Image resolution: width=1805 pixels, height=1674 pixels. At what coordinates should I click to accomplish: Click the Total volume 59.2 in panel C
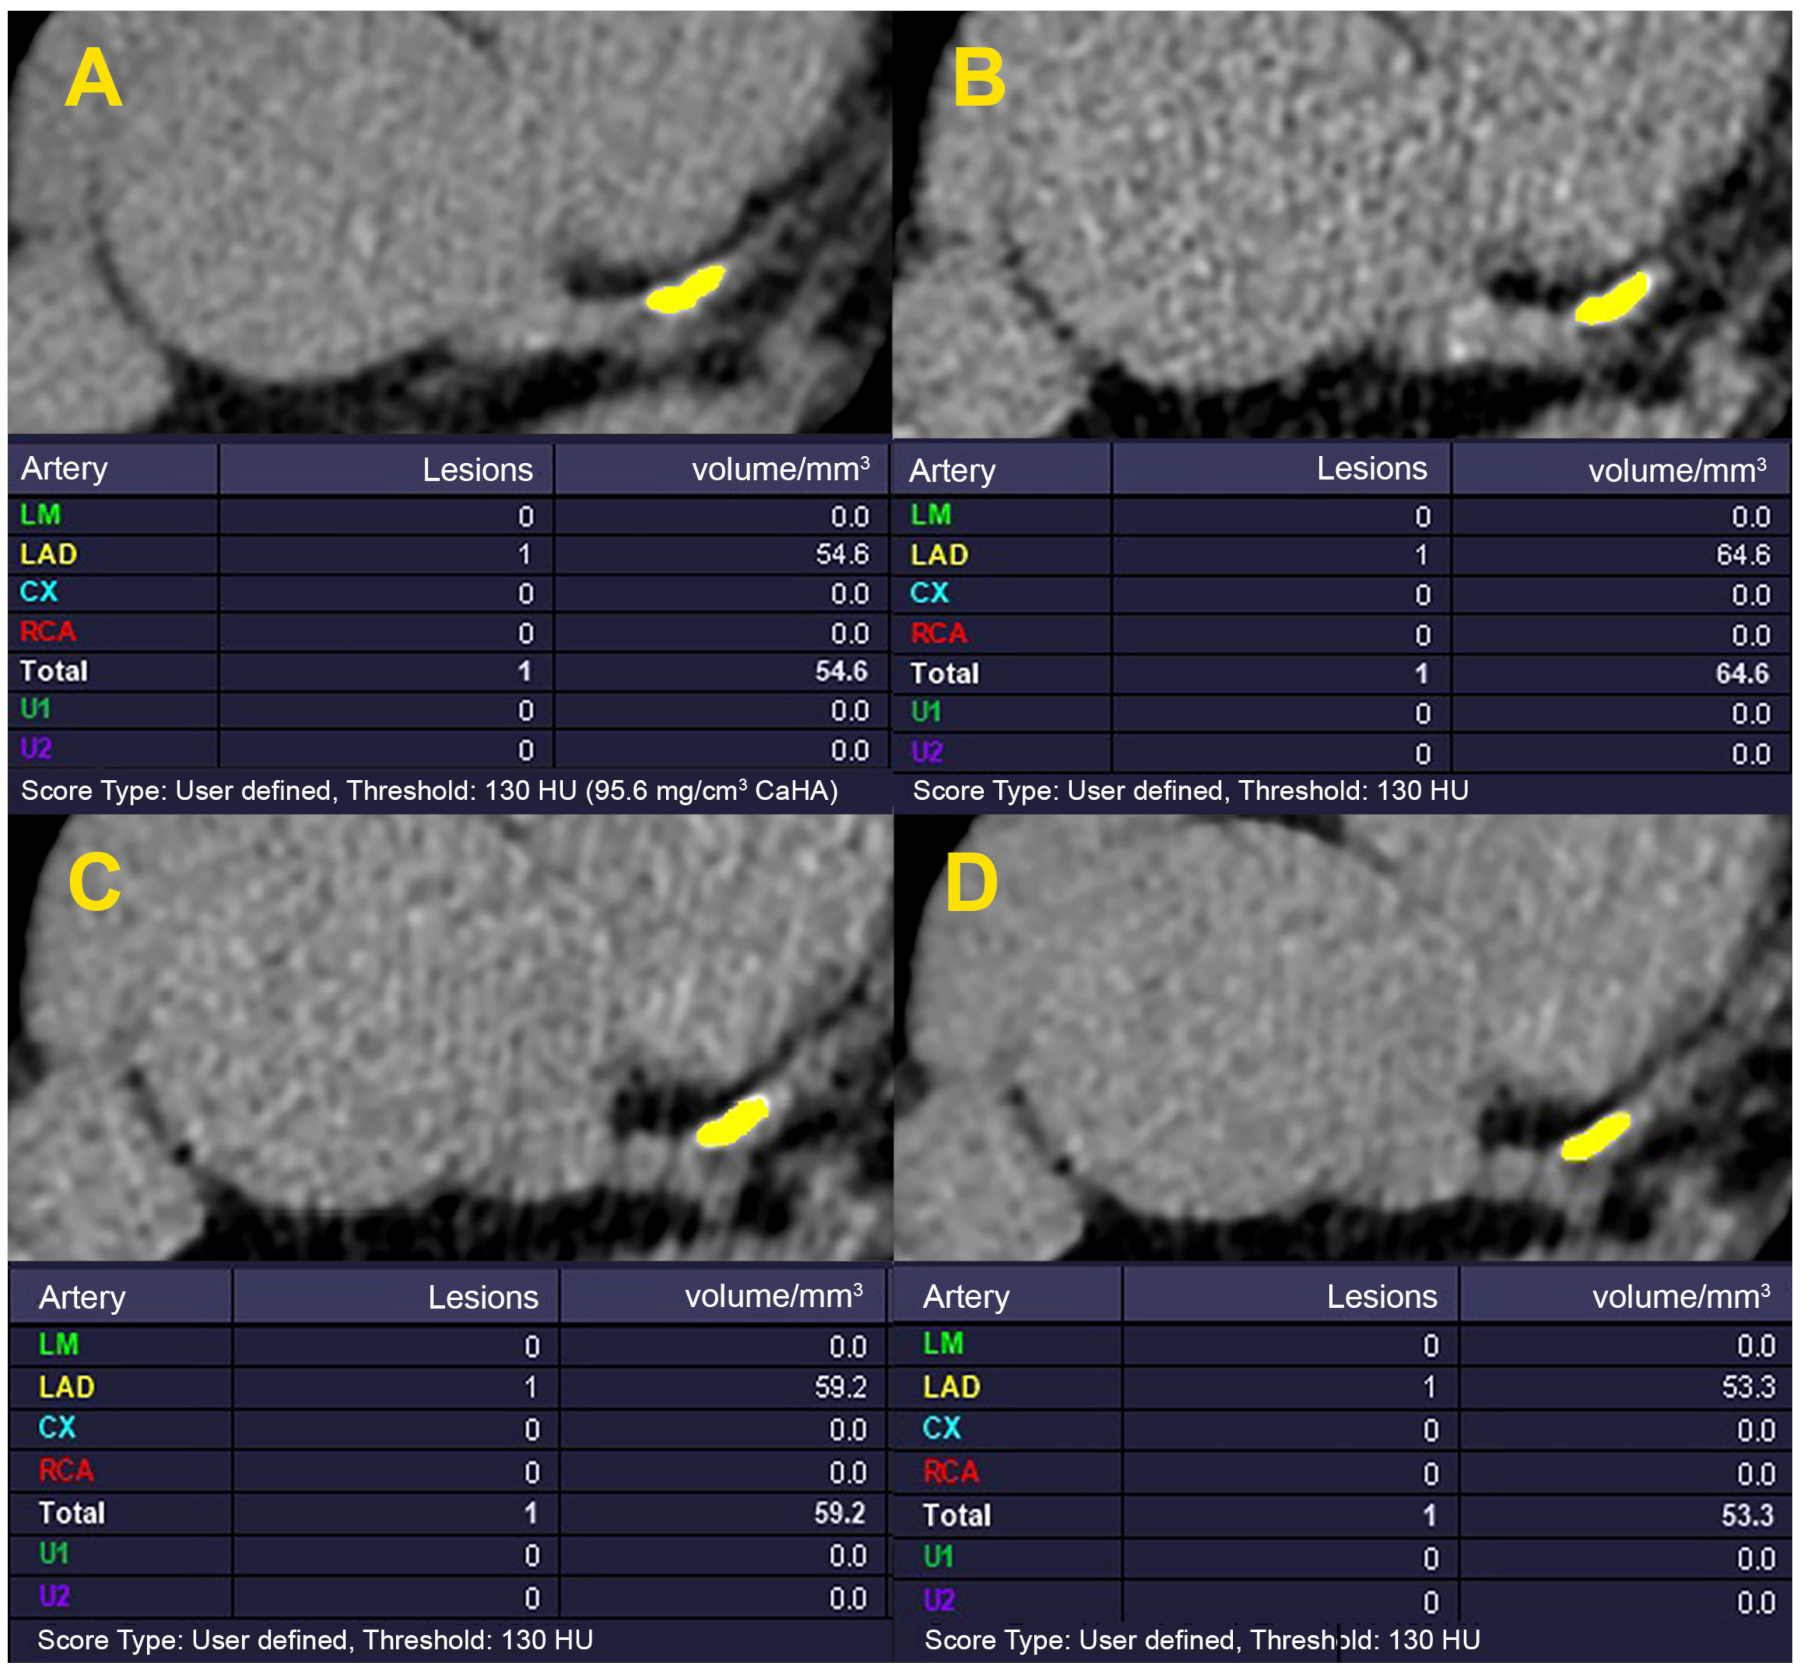(839, 1513)
